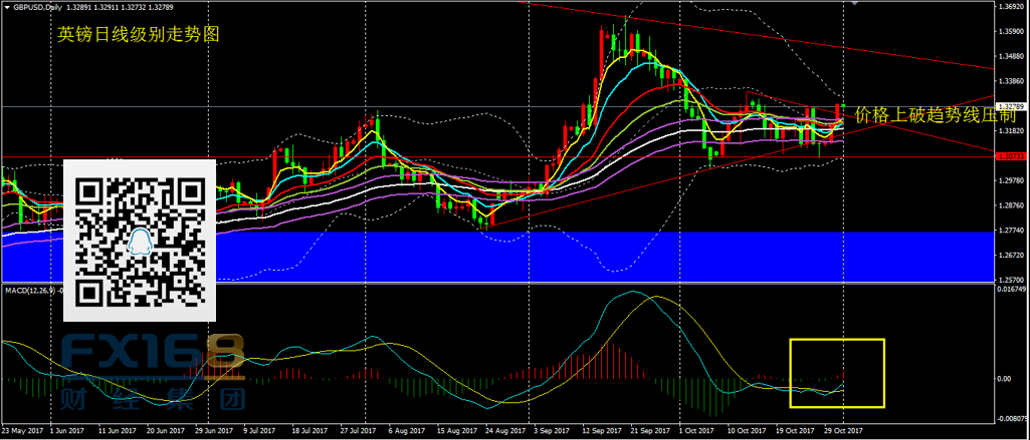Click the 29 Oct 2017 date label
Screen dimensions: 1030x440
coord(842,431)
